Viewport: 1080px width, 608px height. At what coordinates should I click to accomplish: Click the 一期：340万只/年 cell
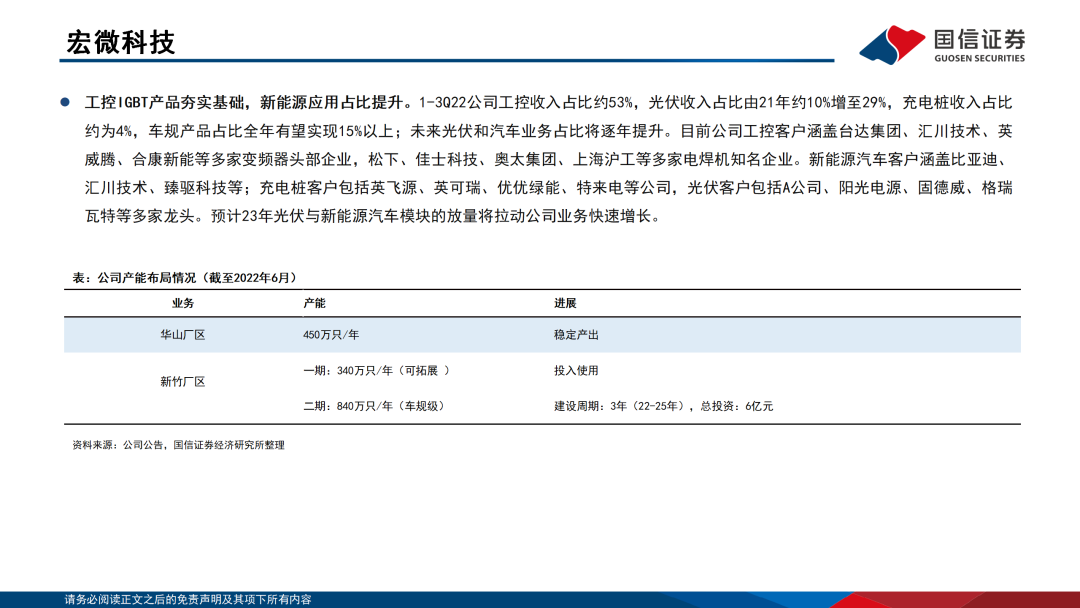(376, 370)
